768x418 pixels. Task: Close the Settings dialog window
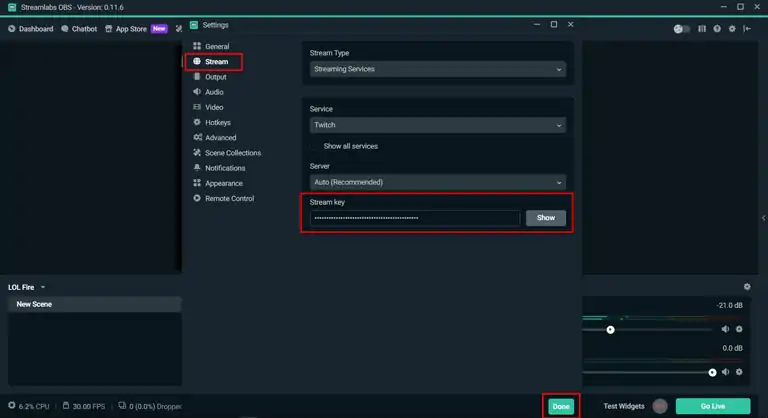(x=571, y=25)
